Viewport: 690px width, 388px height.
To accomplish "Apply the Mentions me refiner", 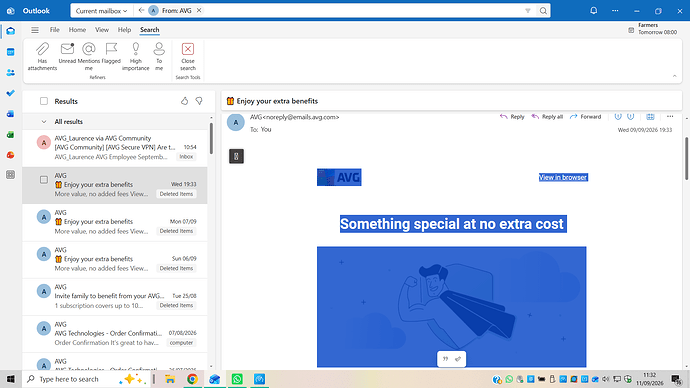I will click(x=88, y=56).
